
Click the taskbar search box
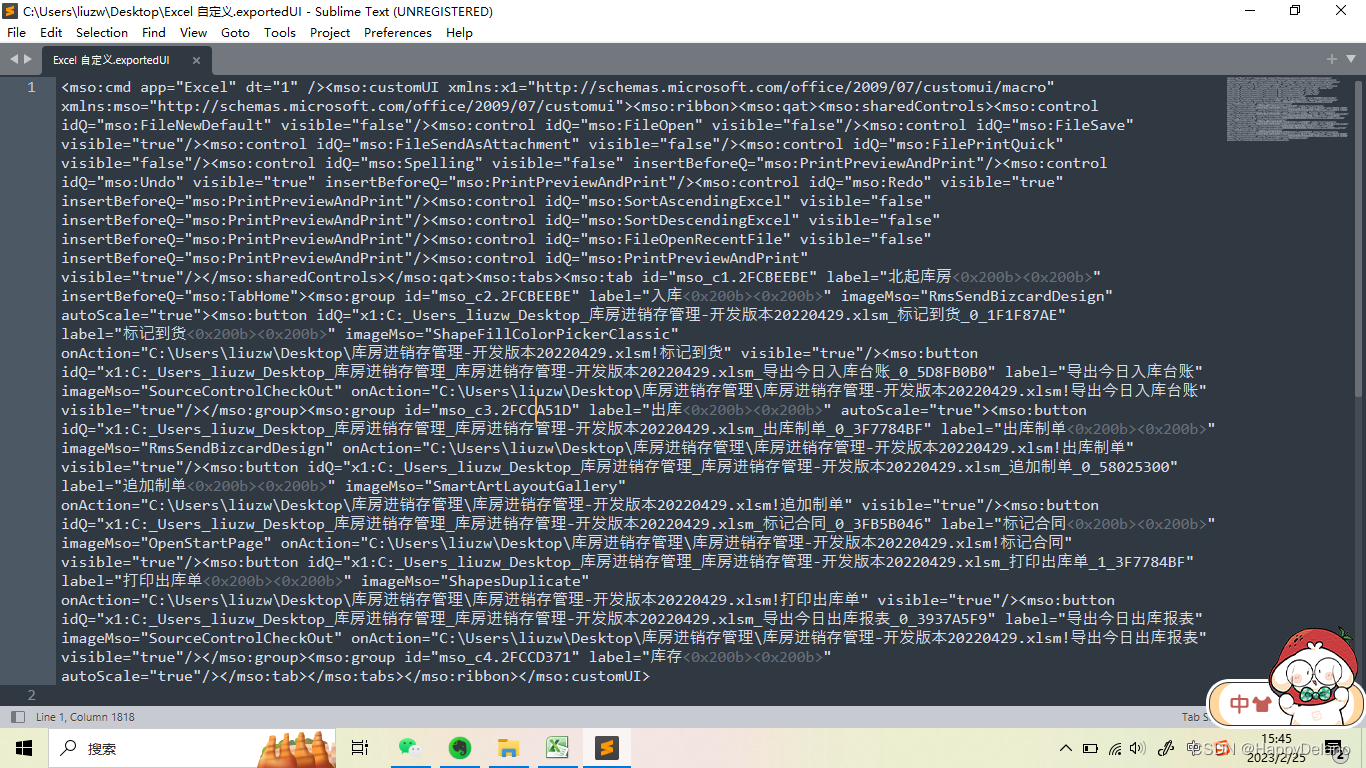(190, 748)
